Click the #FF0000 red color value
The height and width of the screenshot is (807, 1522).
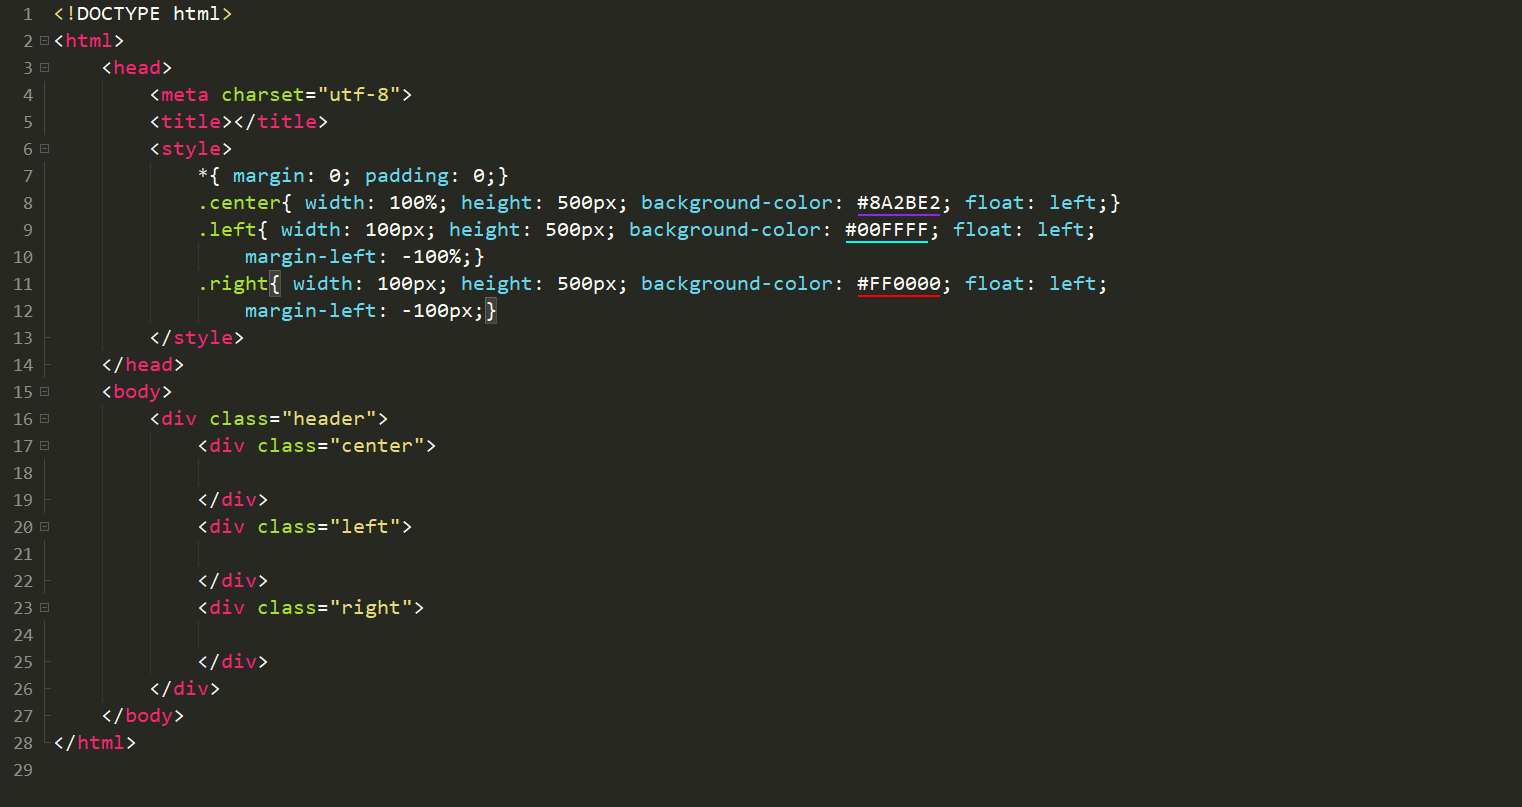(898, 284)
